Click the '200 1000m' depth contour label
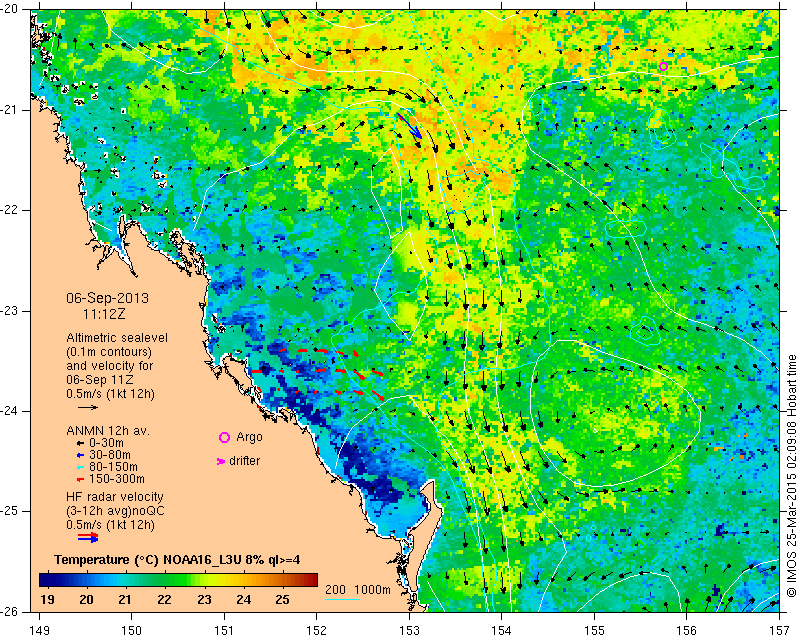 (x=358, y=589)
